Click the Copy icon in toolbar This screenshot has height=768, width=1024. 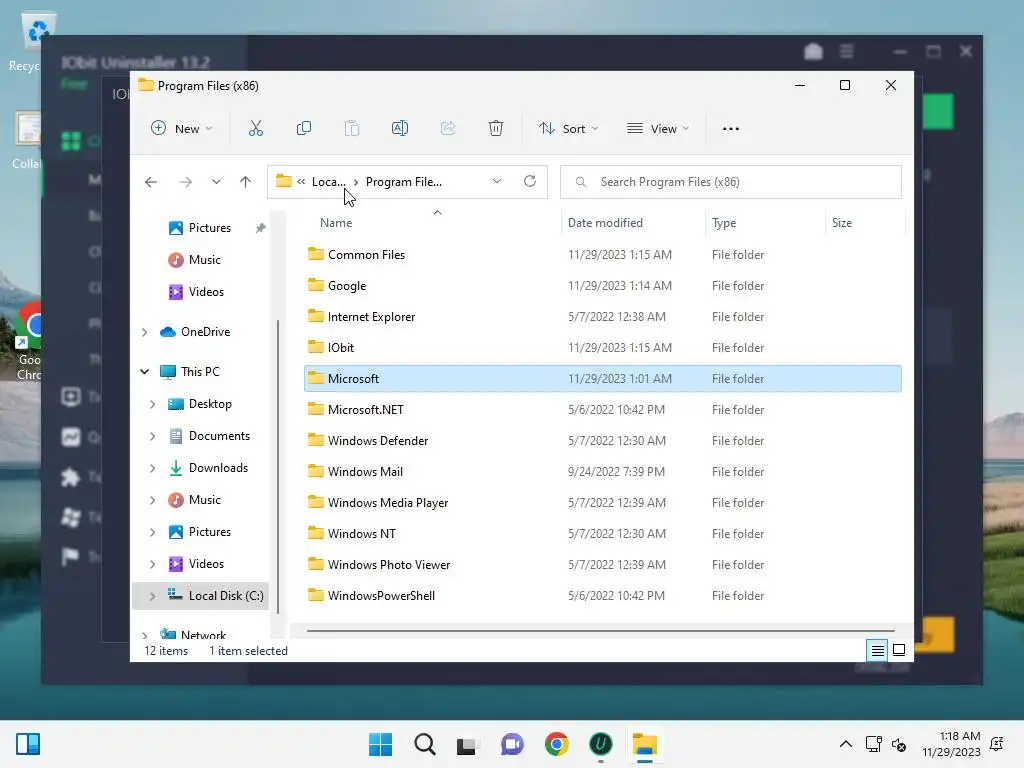point(304,129)
